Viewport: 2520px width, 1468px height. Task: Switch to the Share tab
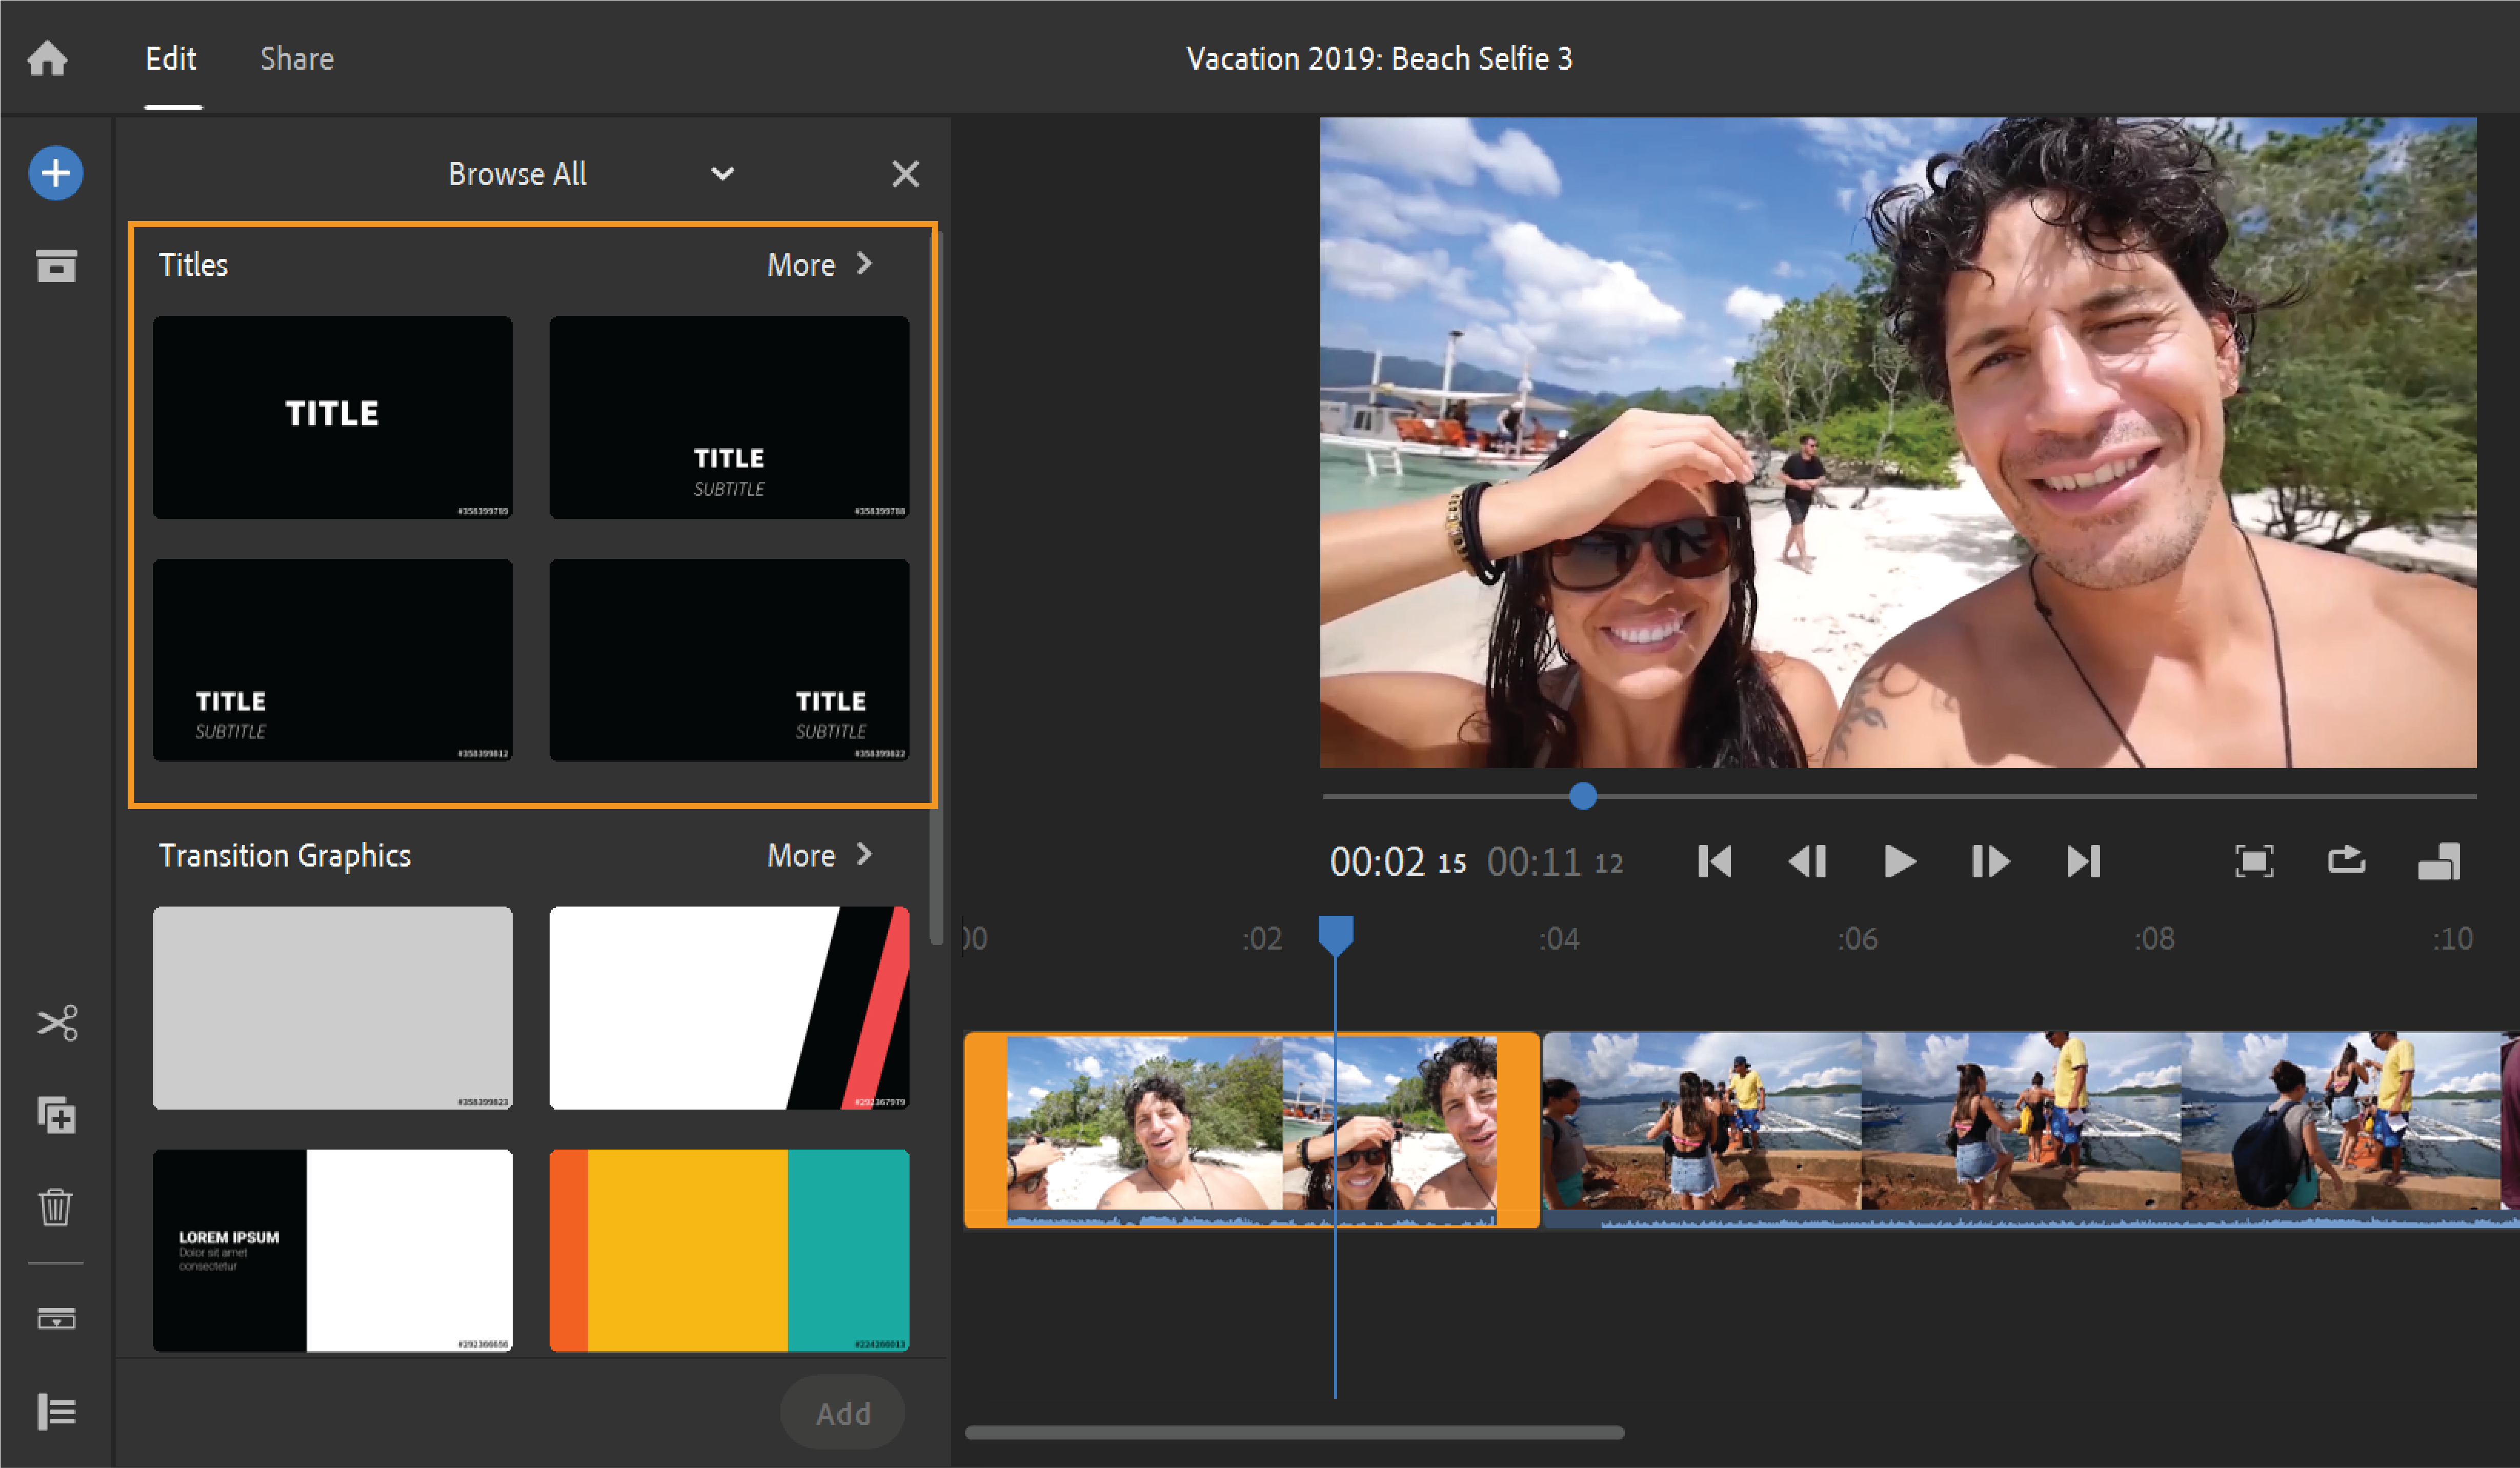(x=296, y=58)
